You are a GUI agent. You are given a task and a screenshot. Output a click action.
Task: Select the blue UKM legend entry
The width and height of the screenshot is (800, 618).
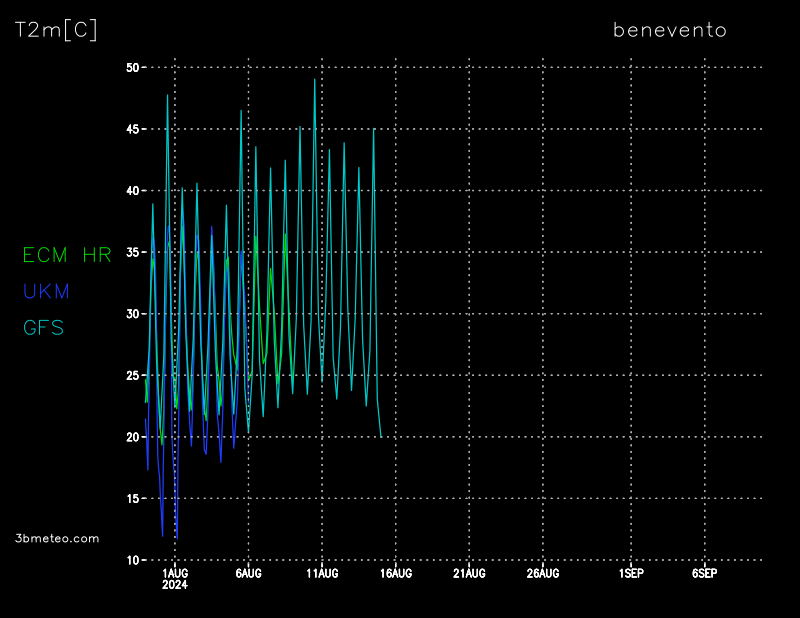[47, 291]
